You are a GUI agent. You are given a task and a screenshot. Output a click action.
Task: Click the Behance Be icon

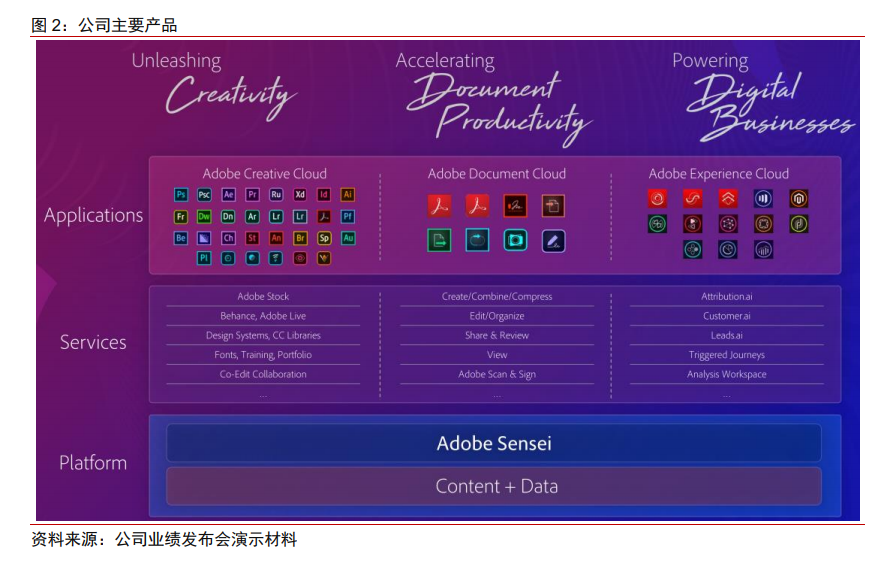point(180,238)
